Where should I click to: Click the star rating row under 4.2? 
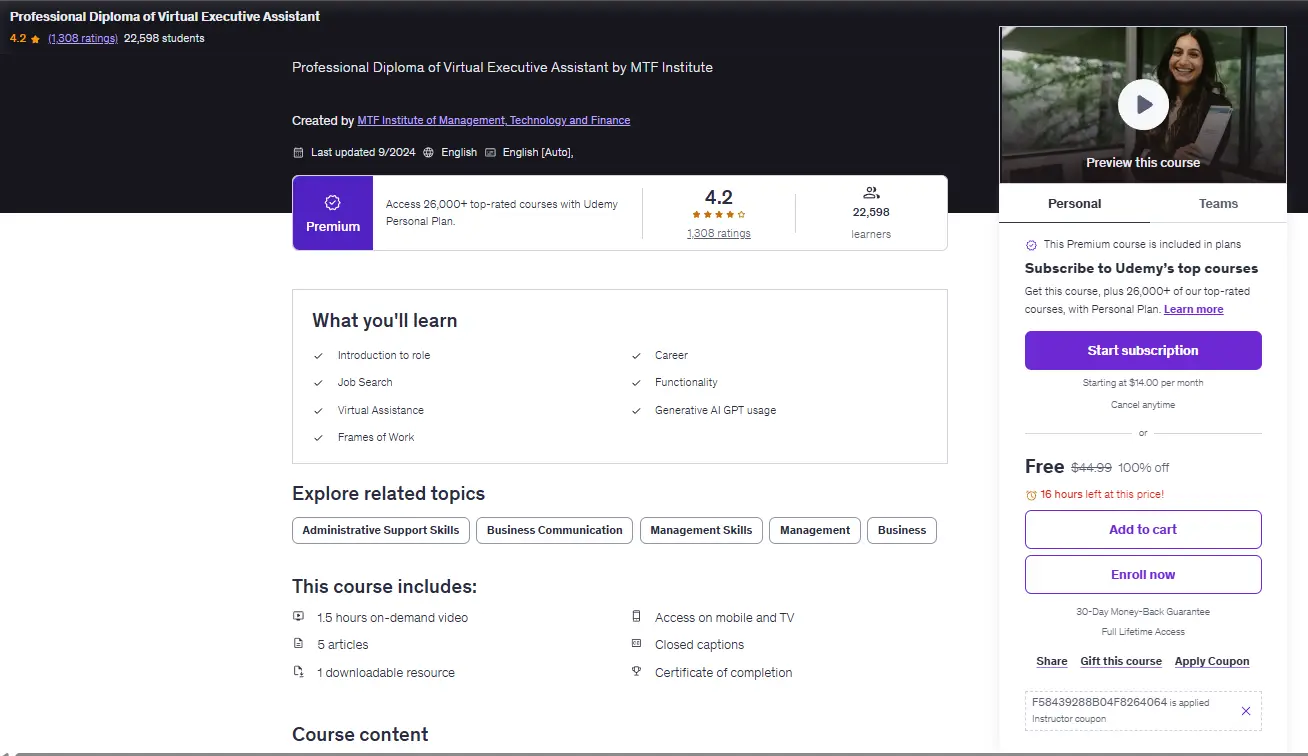point(719,214)
